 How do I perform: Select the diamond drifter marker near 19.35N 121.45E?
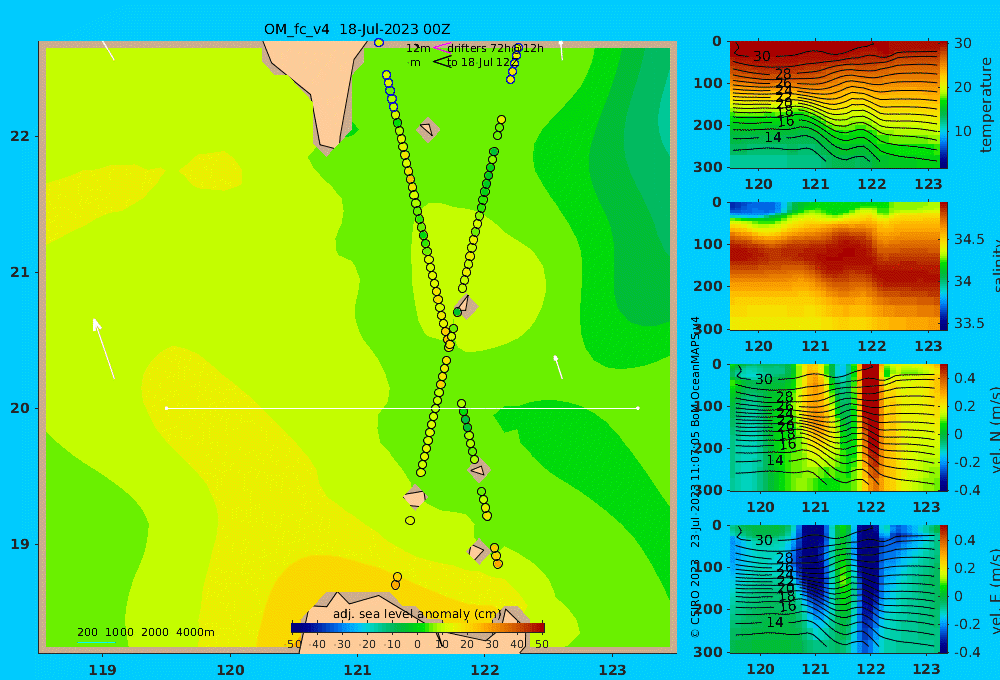click(x=415, y=497)
